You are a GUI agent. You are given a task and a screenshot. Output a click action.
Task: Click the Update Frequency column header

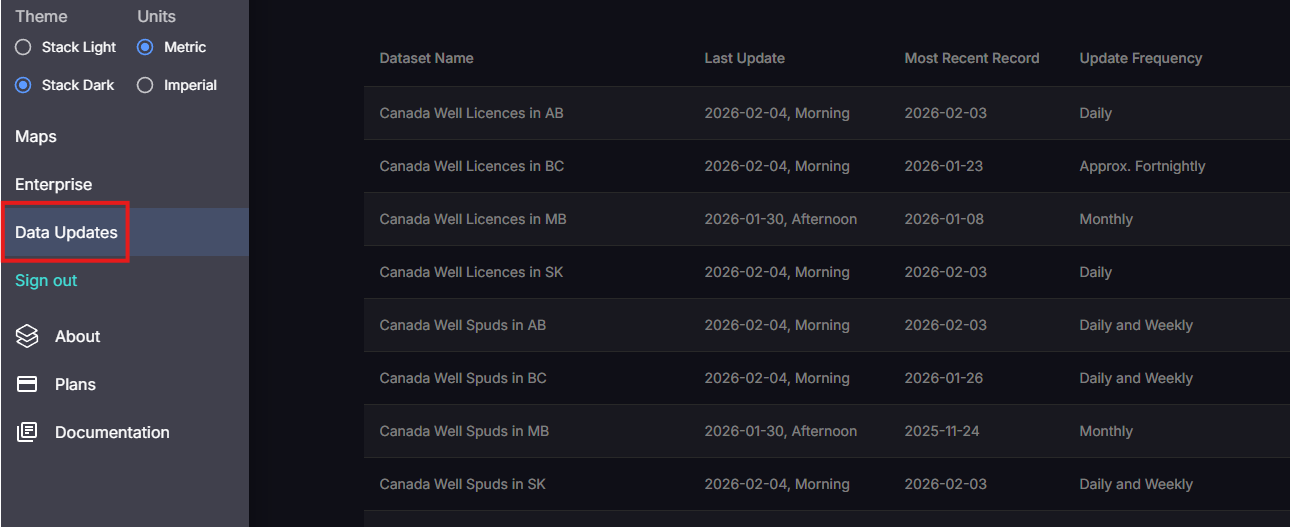click(1140, 58)
